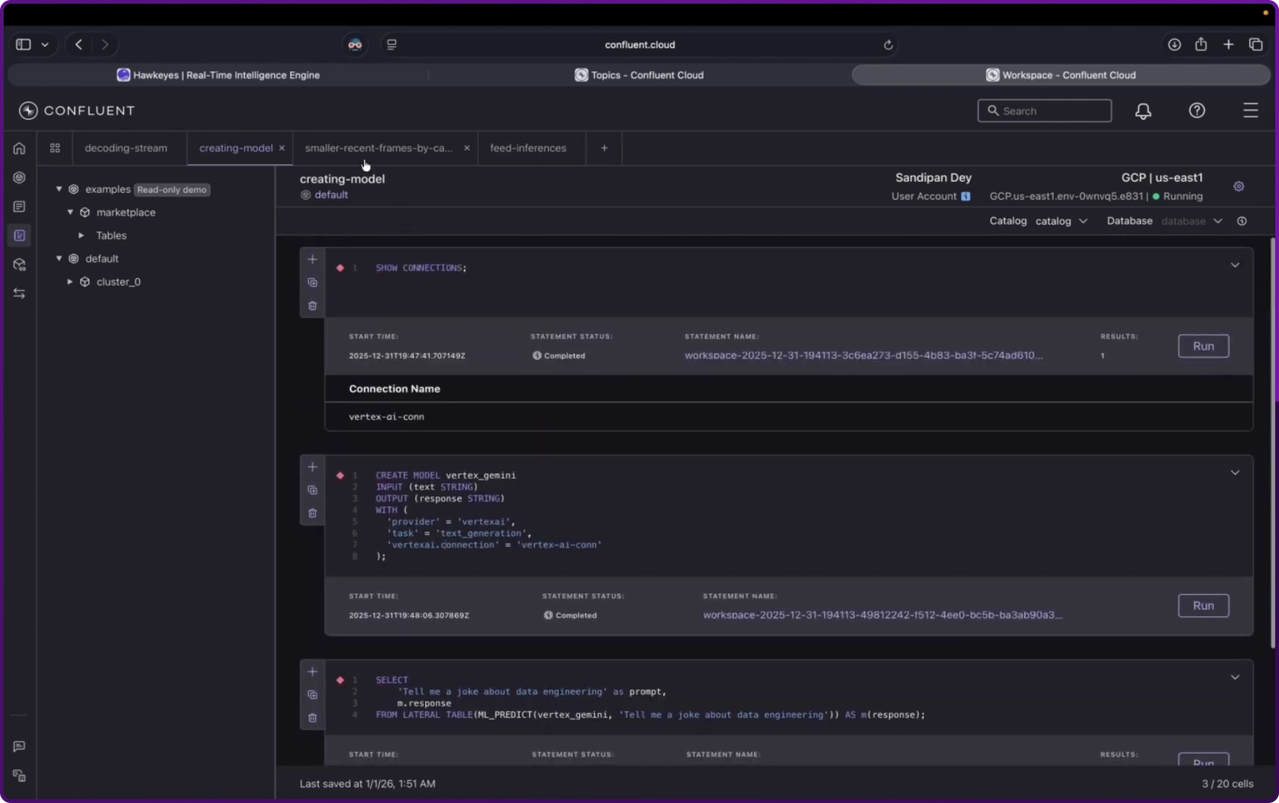
Task: Open a new browser tab with plus icon
Action: (1228, 45)
